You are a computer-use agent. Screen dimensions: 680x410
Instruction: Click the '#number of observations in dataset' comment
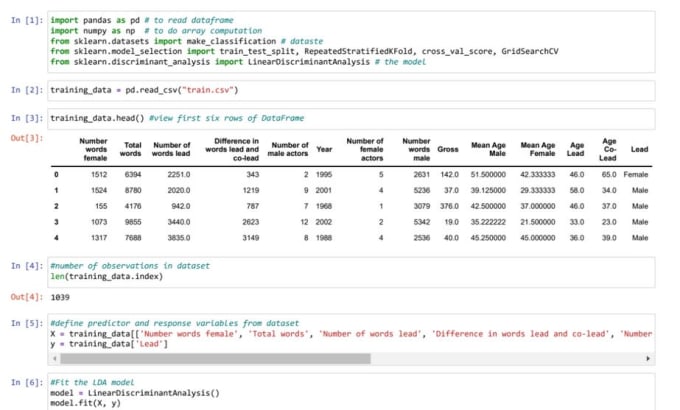[130, 266]
